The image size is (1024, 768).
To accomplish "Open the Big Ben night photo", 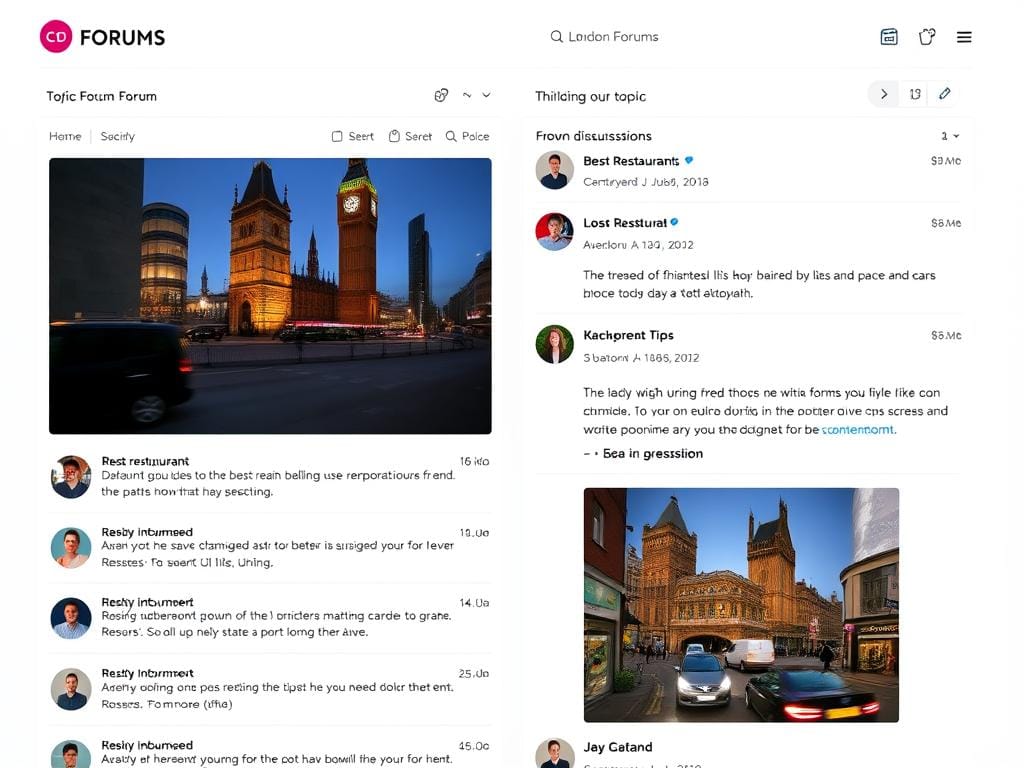I will 270,295.
